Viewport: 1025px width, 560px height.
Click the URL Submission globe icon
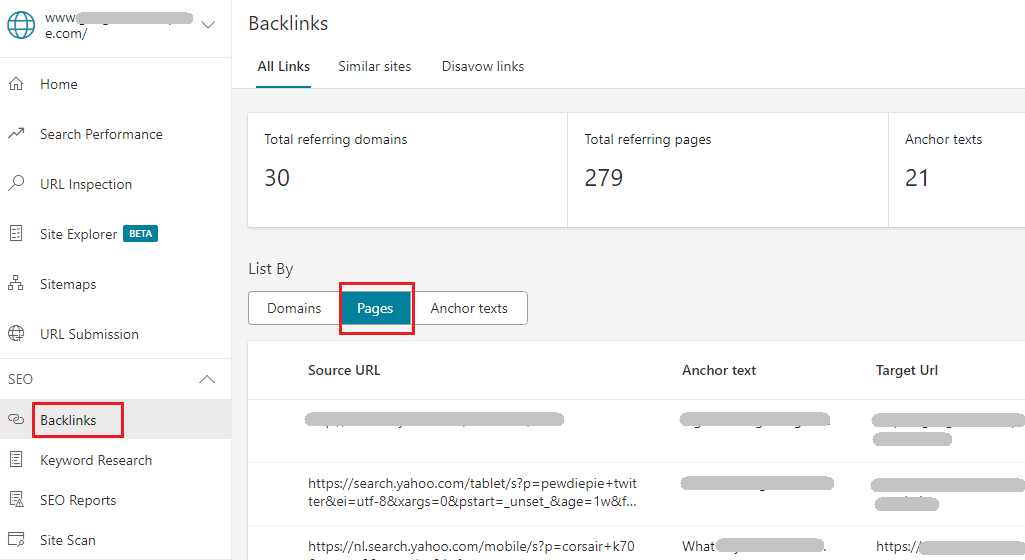pos(16,334)
